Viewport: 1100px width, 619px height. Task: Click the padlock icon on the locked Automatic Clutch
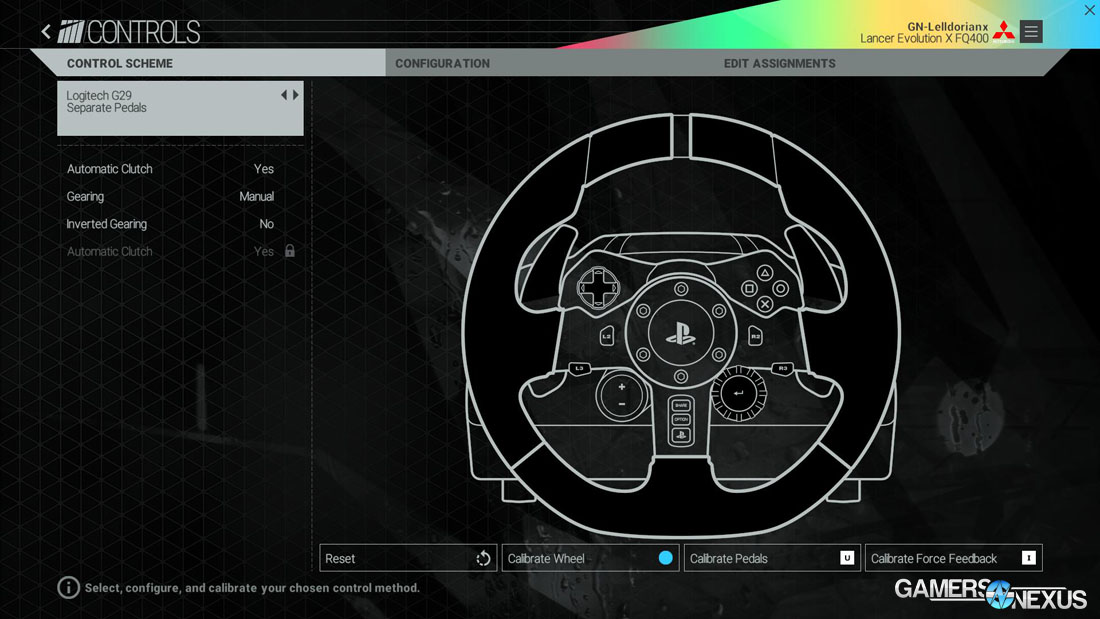point(288,251)
